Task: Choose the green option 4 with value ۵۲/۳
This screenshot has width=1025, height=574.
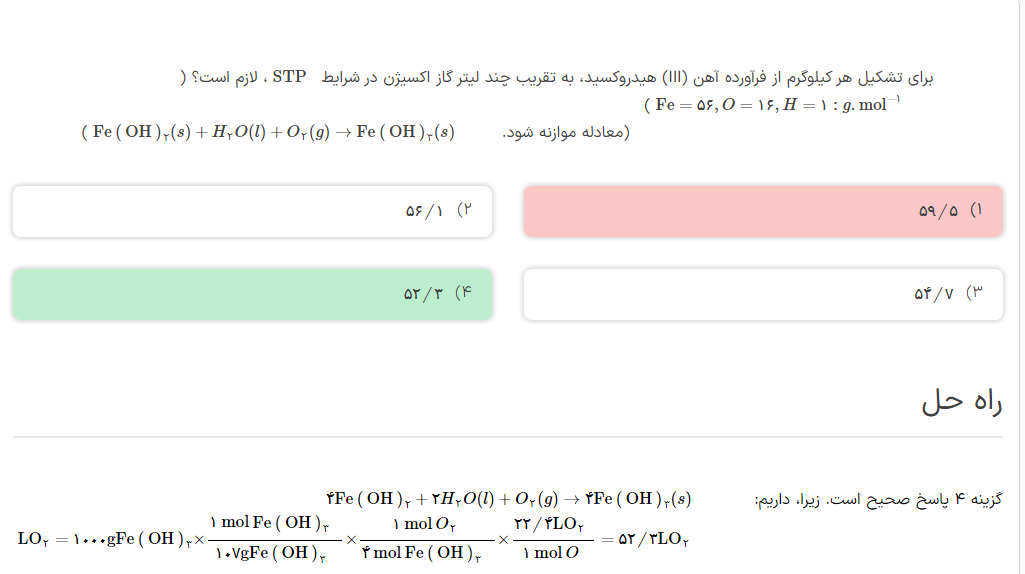Action: [x=252, y=294]
